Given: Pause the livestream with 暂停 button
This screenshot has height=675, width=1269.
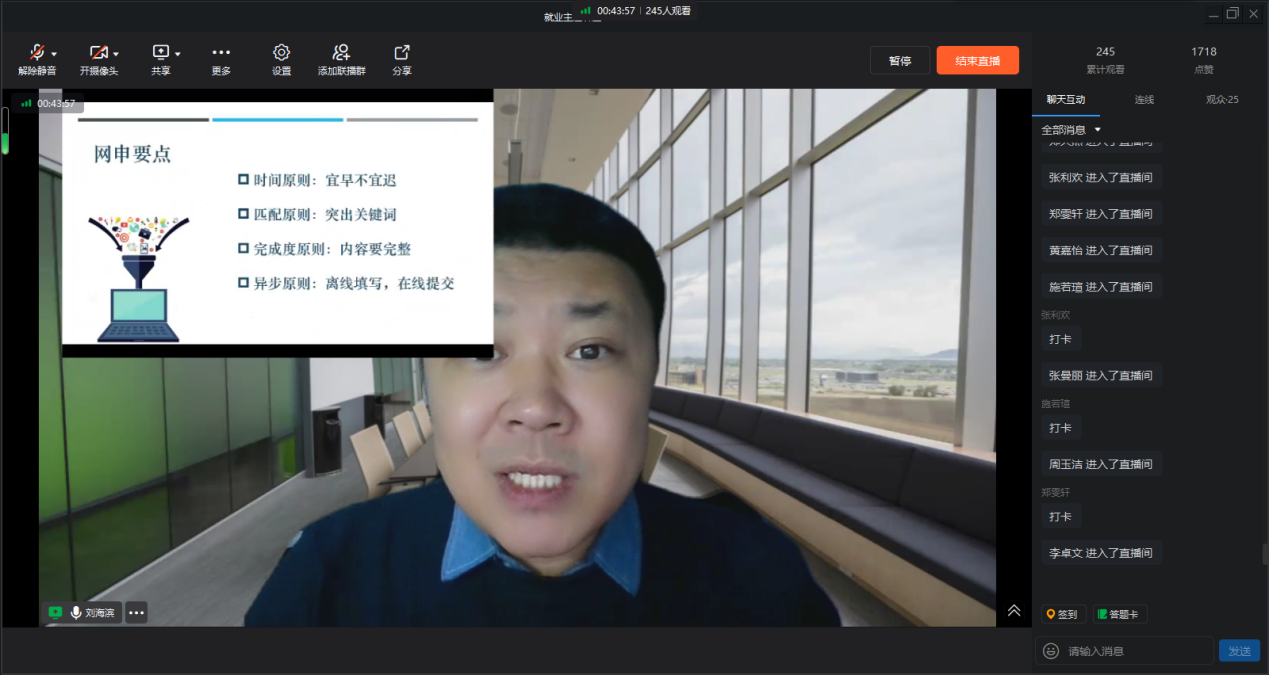Looking at the screenshot, I should point(899,60).
